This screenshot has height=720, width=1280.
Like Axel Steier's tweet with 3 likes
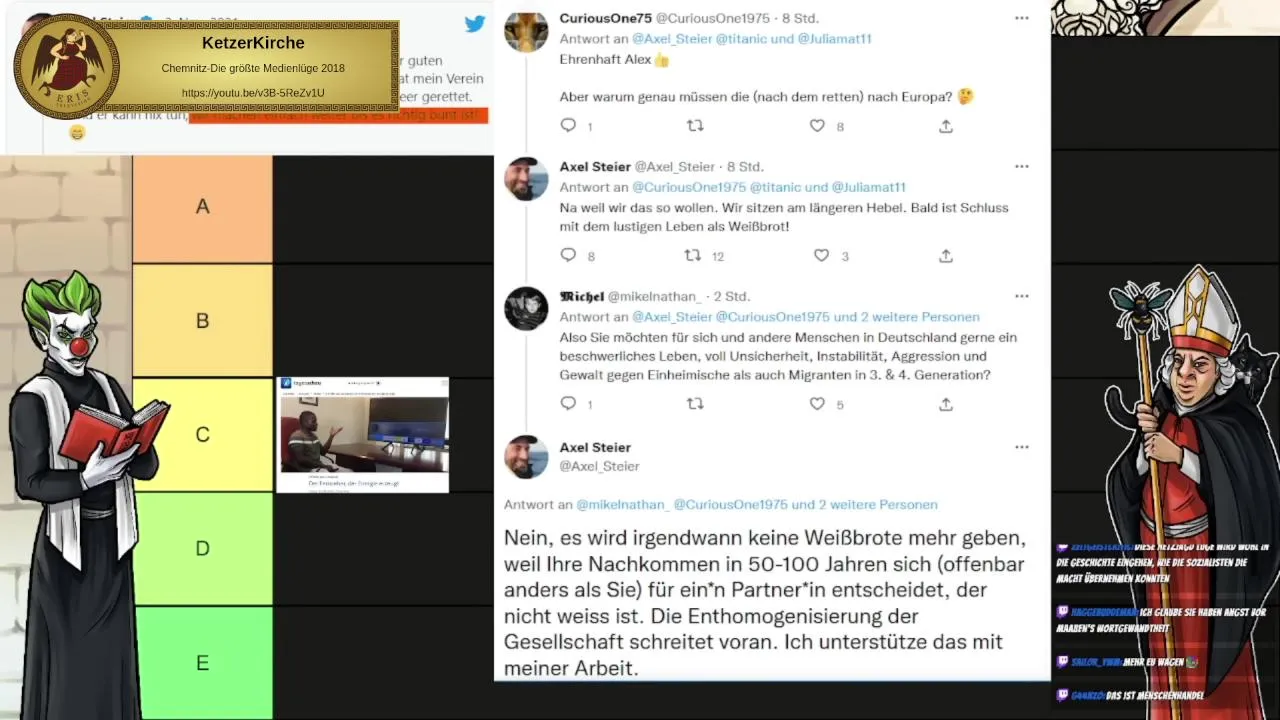click(821, 256)
